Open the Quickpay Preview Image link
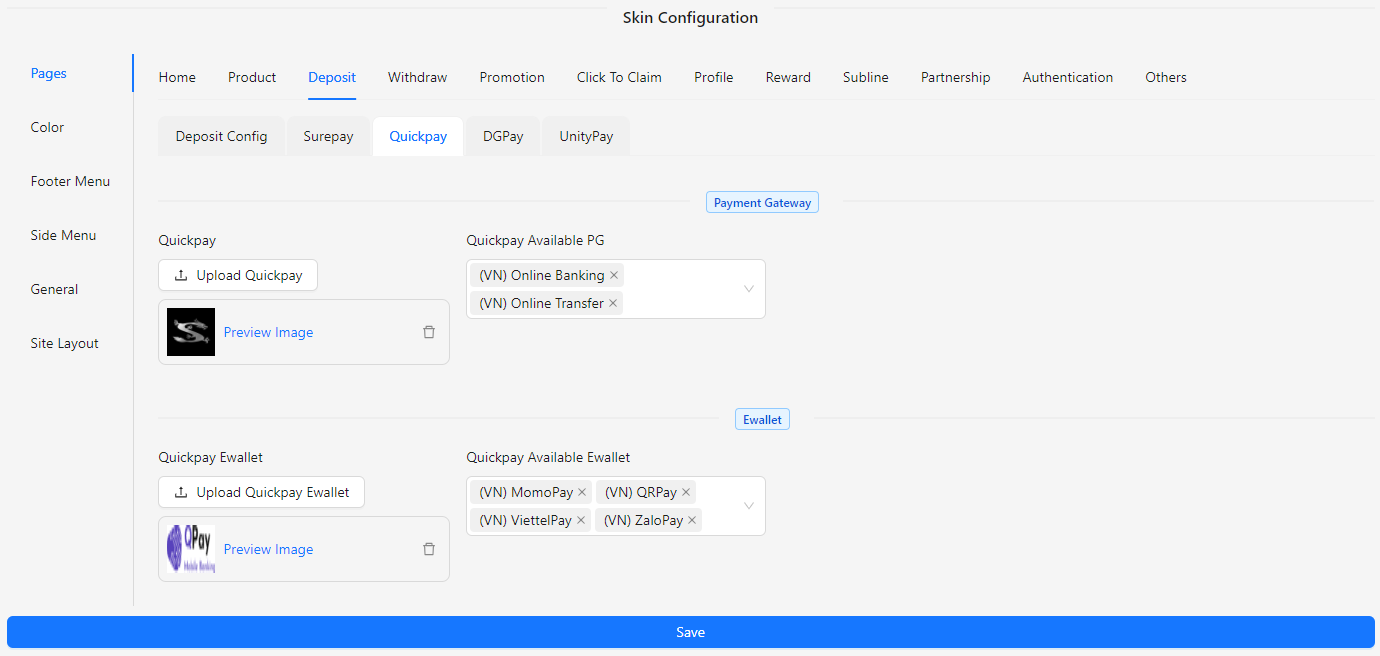This screenshot has height=656, width=1380. pos(268,331)
